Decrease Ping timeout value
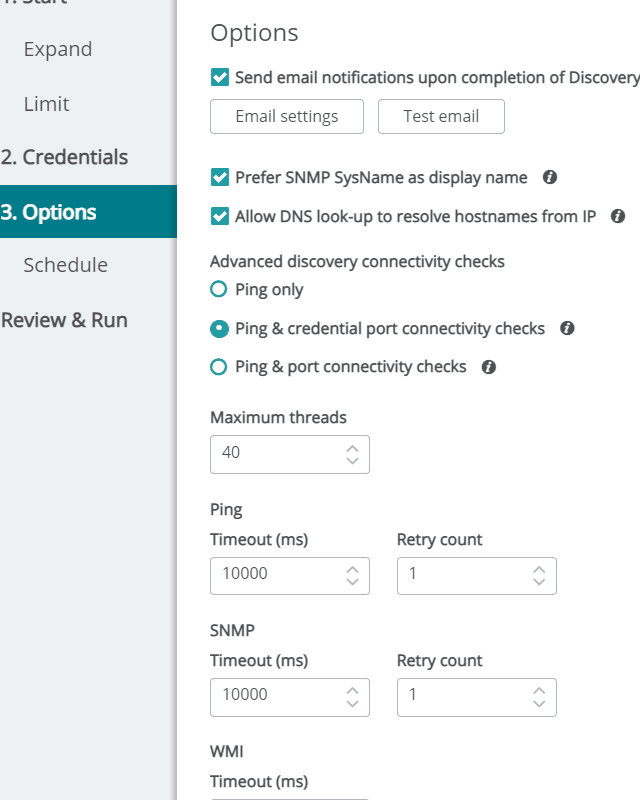640x800 pixels. coord(353,582)
